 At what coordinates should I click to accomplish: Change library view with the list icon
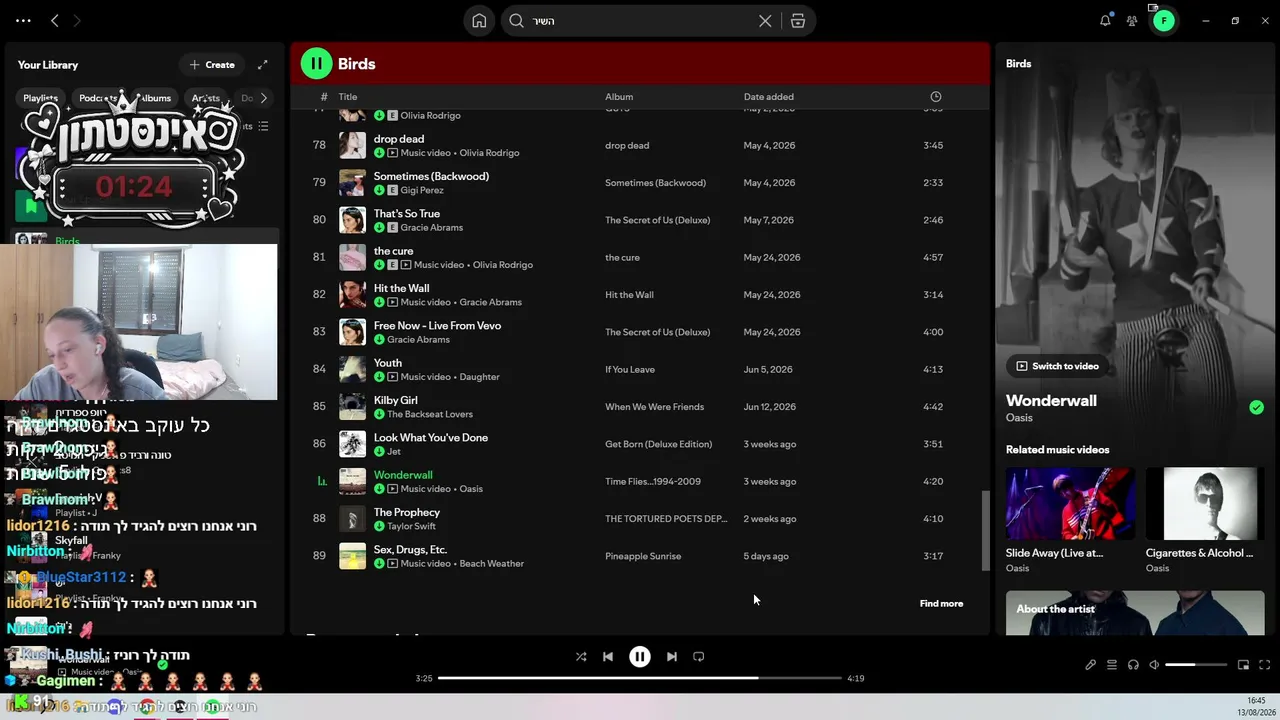tap(263, 127)
